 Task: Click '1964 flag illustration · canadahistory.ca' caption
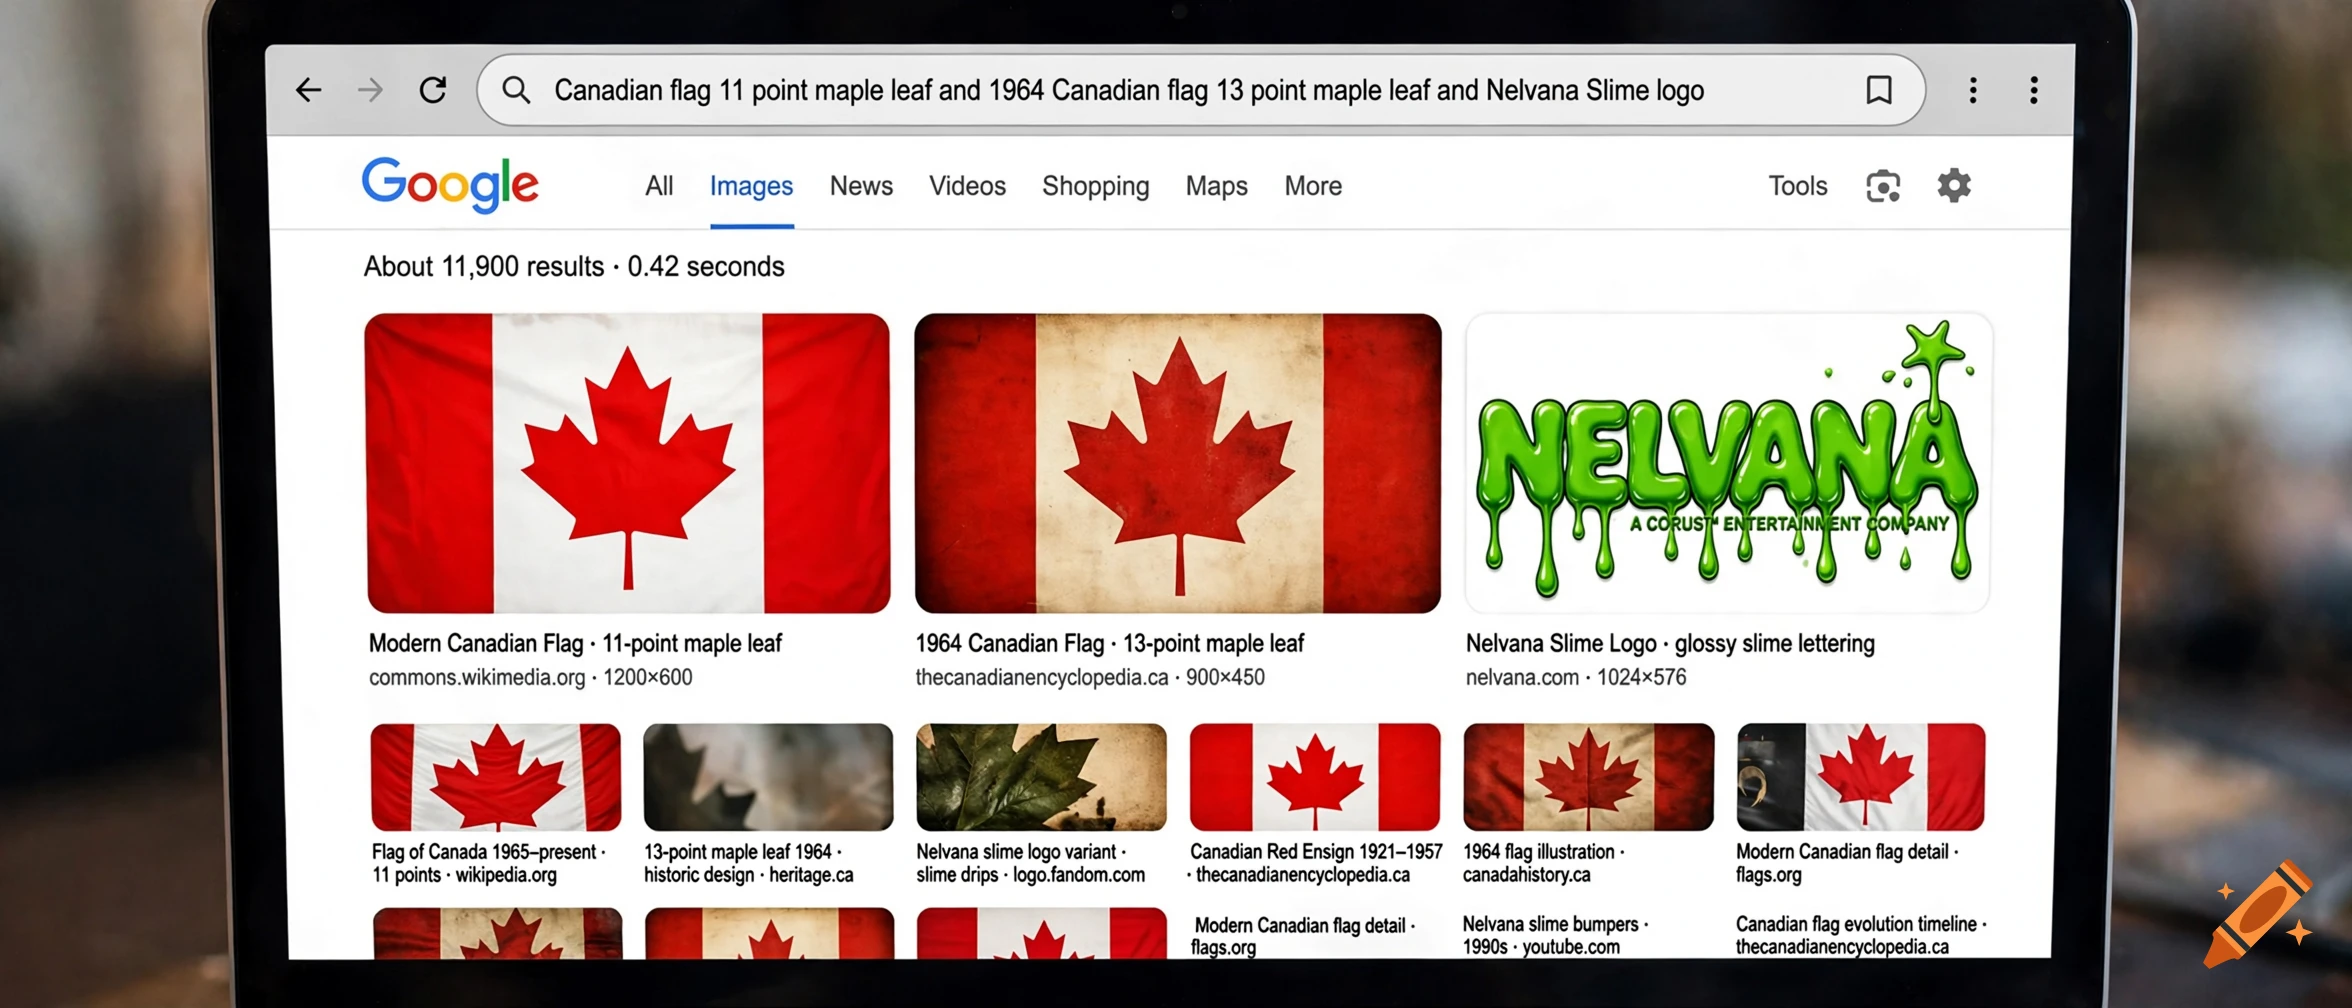pyautogui.click(x=1543, y=863)
